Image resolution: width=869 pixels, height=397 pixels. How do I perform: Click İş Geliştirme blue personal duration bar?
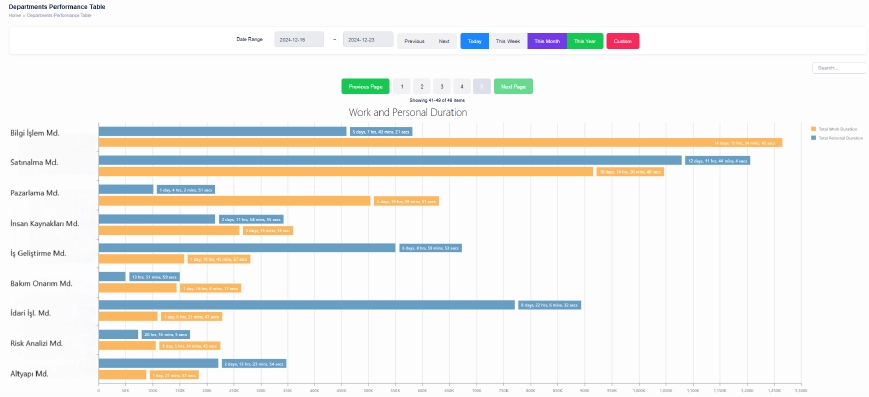click(247, 248)
